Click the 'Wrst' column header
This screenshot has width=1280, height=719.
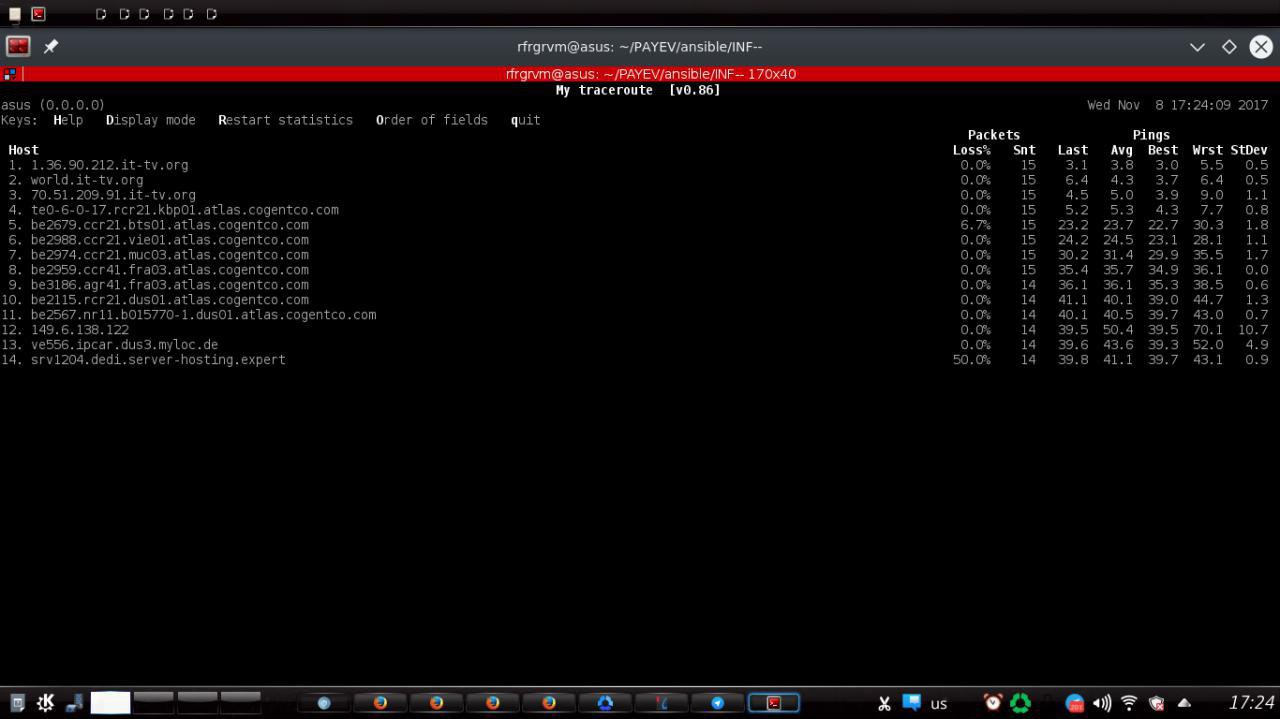point(1208,150)
